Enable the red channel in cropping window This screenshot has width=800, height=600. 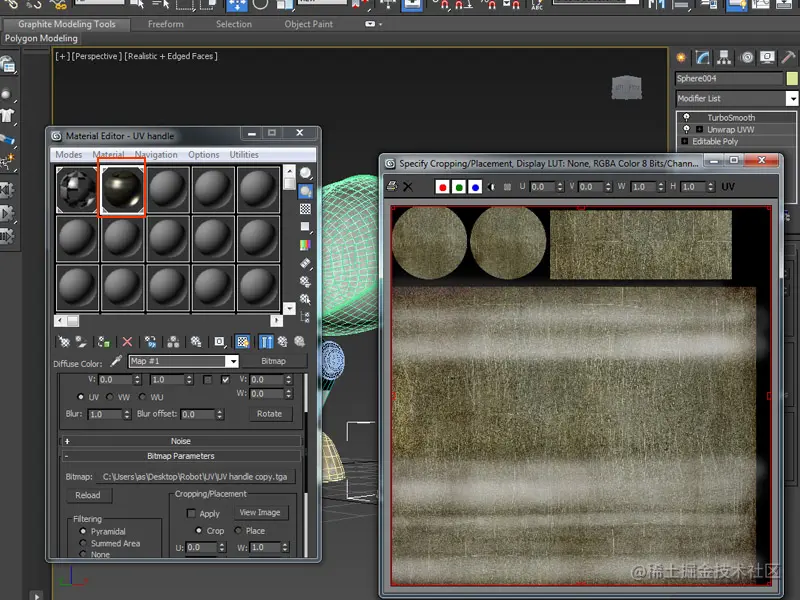[x=443, y=187]
